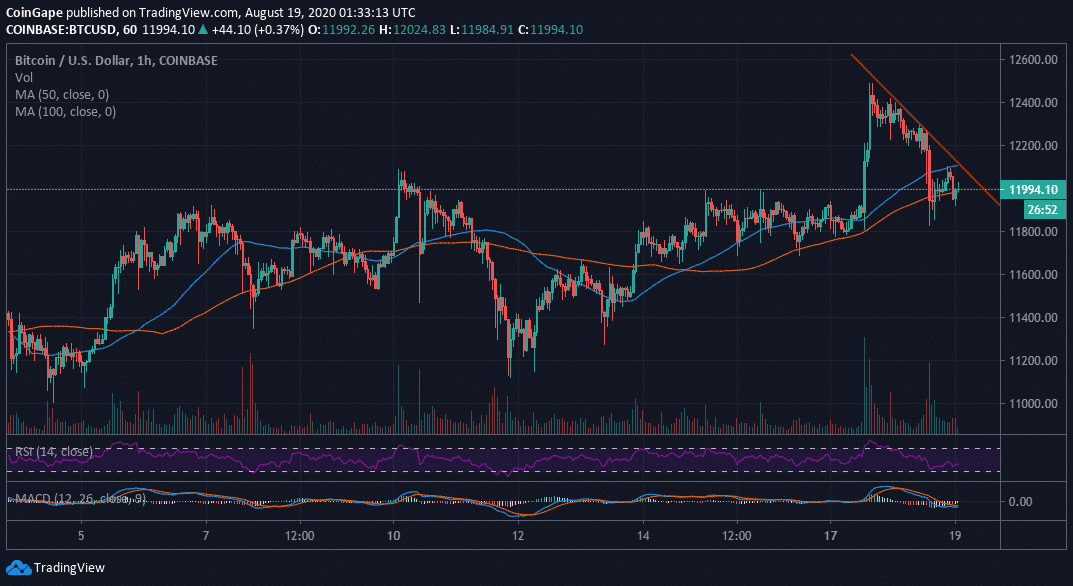Viewport: 1073px width, 586px height.
Task: Click date label '19' on time axis
Action: (x=956, y=535)
